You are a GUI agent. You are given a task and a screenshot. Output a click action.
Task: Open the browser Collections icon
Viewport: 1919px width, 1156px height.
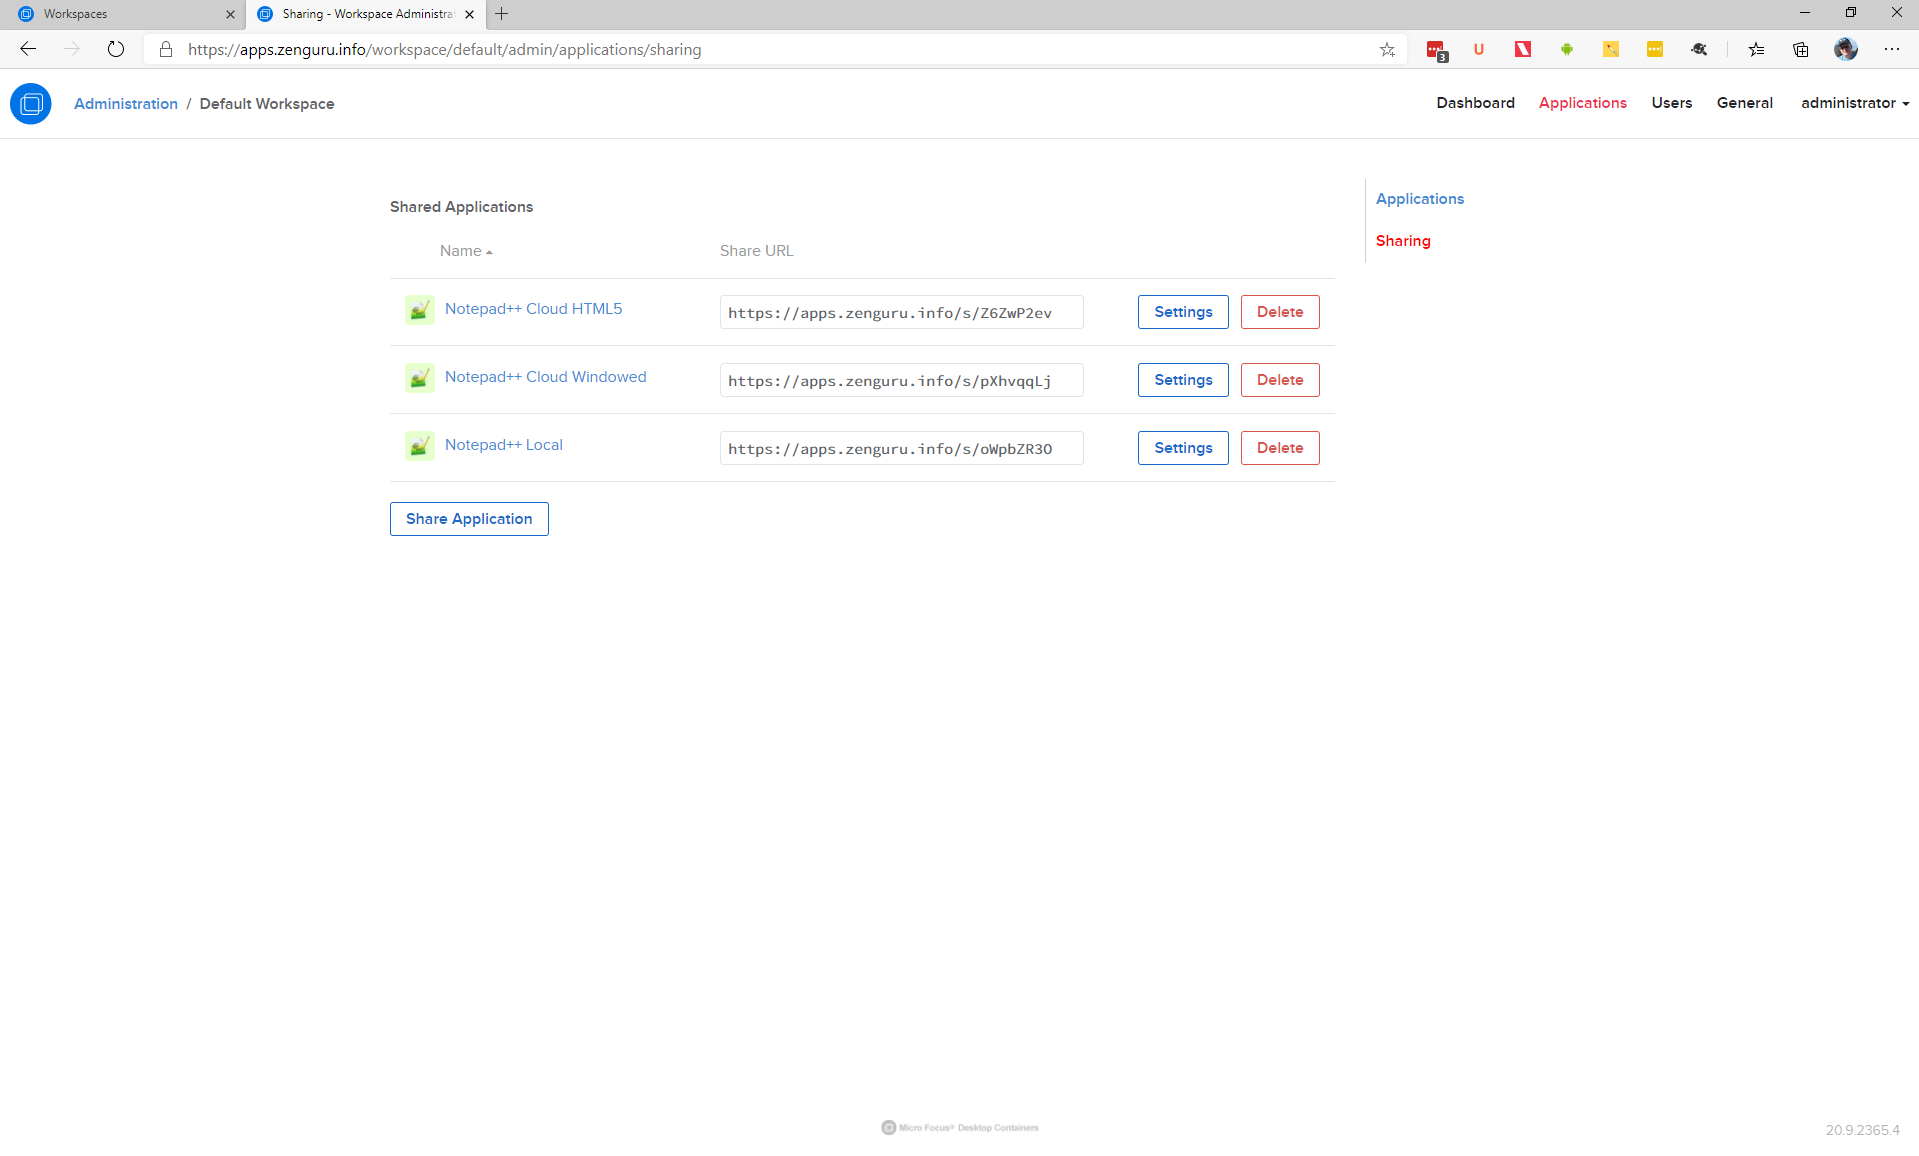[x=1800, y=49]
